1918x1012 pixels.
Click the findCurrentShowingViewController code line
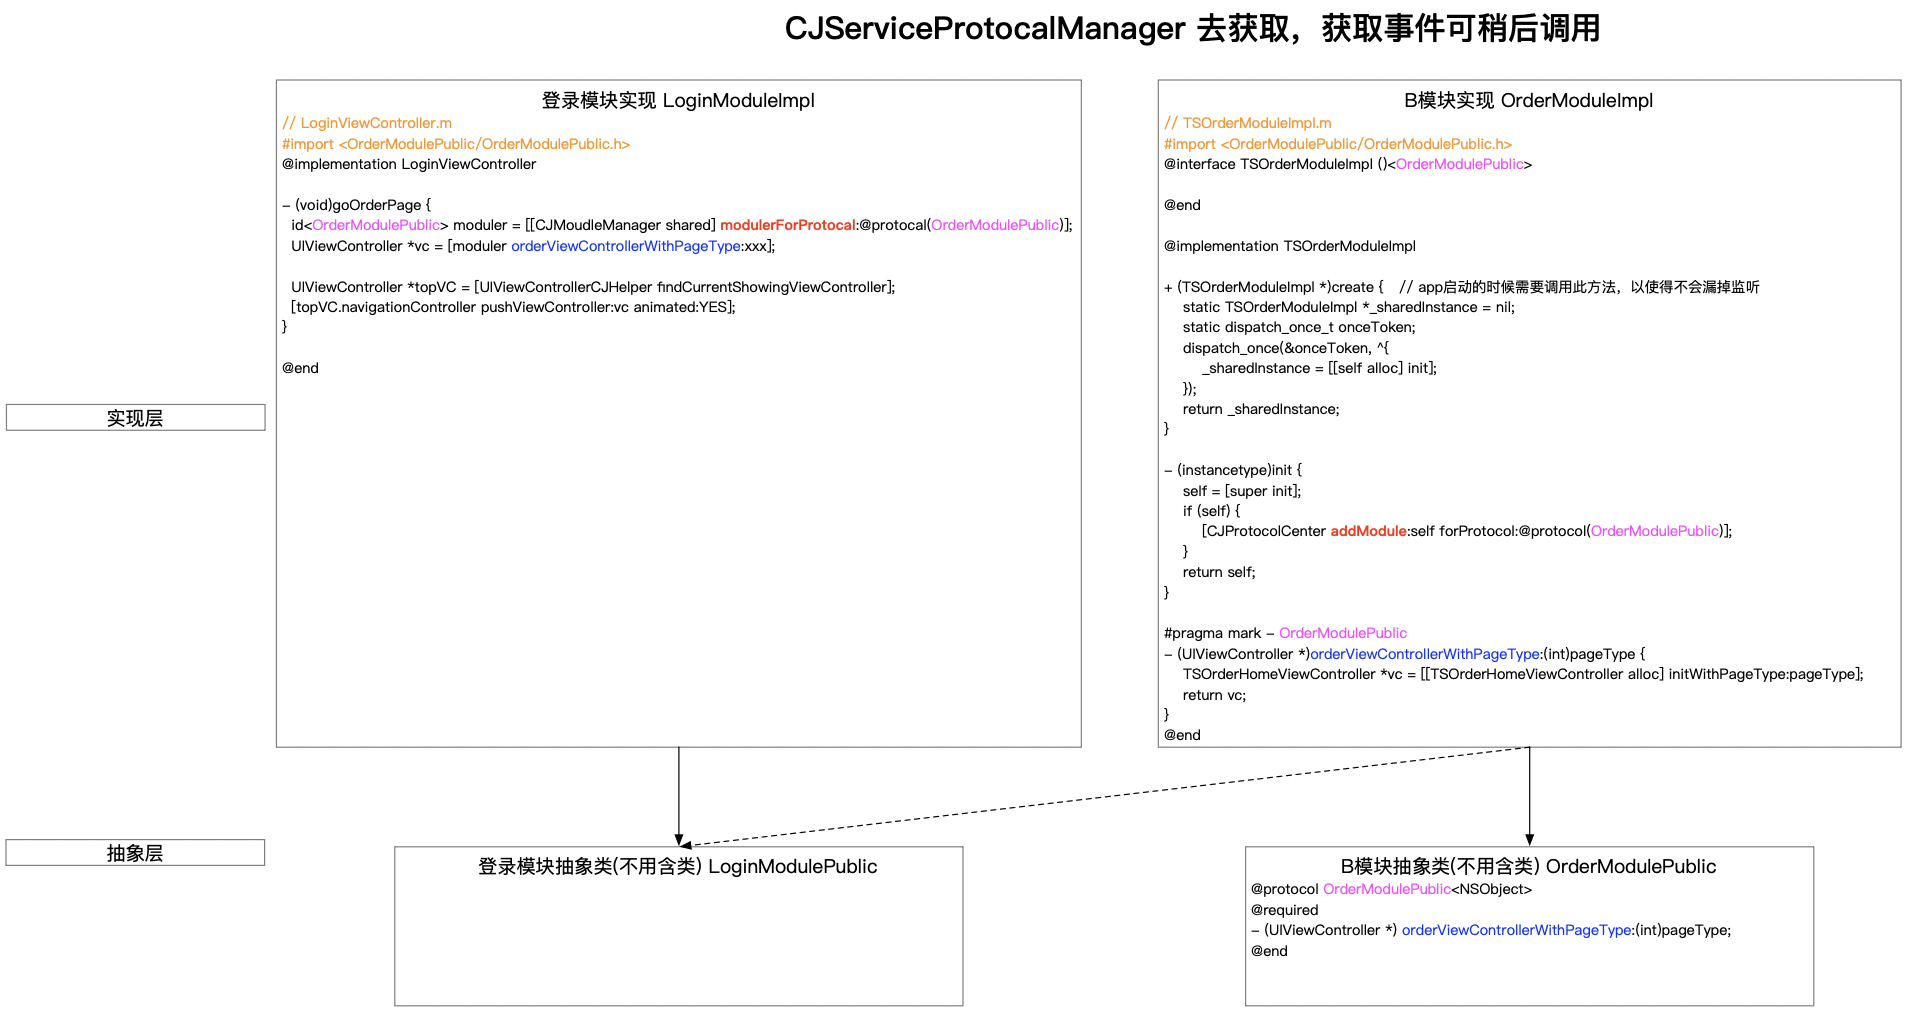pyautogui.click(x=593, y=287)
